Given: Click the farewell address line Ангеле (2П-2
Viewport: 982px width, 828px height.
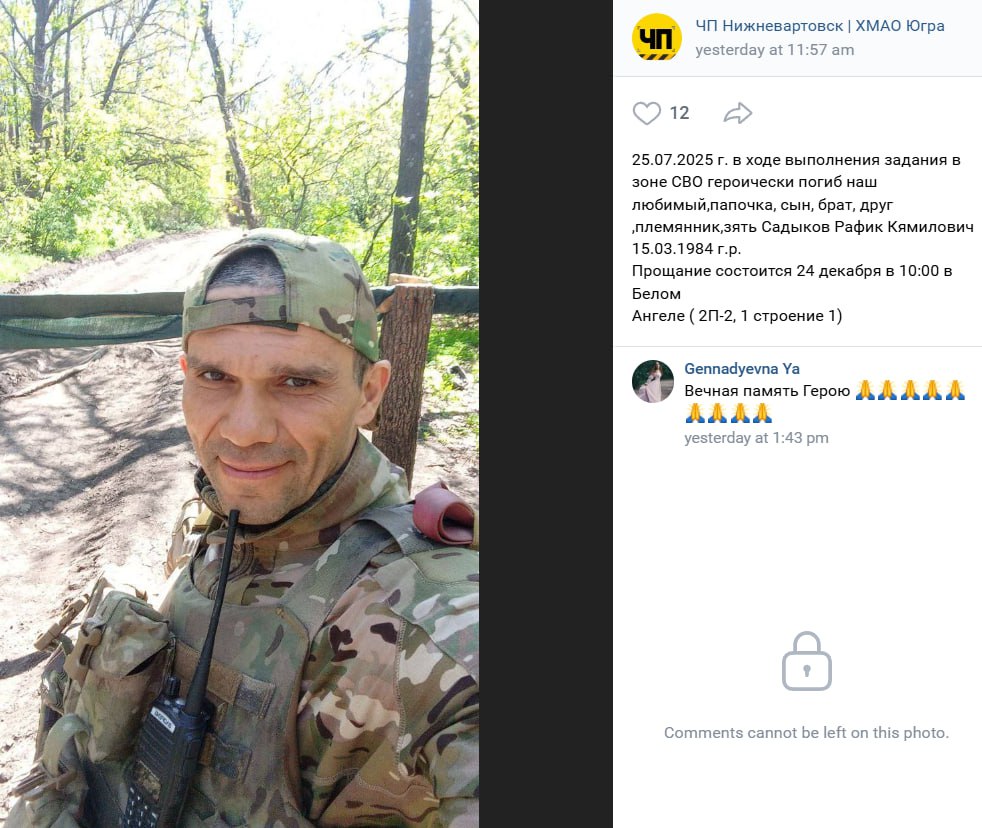Looking at the screenshot, I should point(736,316).
